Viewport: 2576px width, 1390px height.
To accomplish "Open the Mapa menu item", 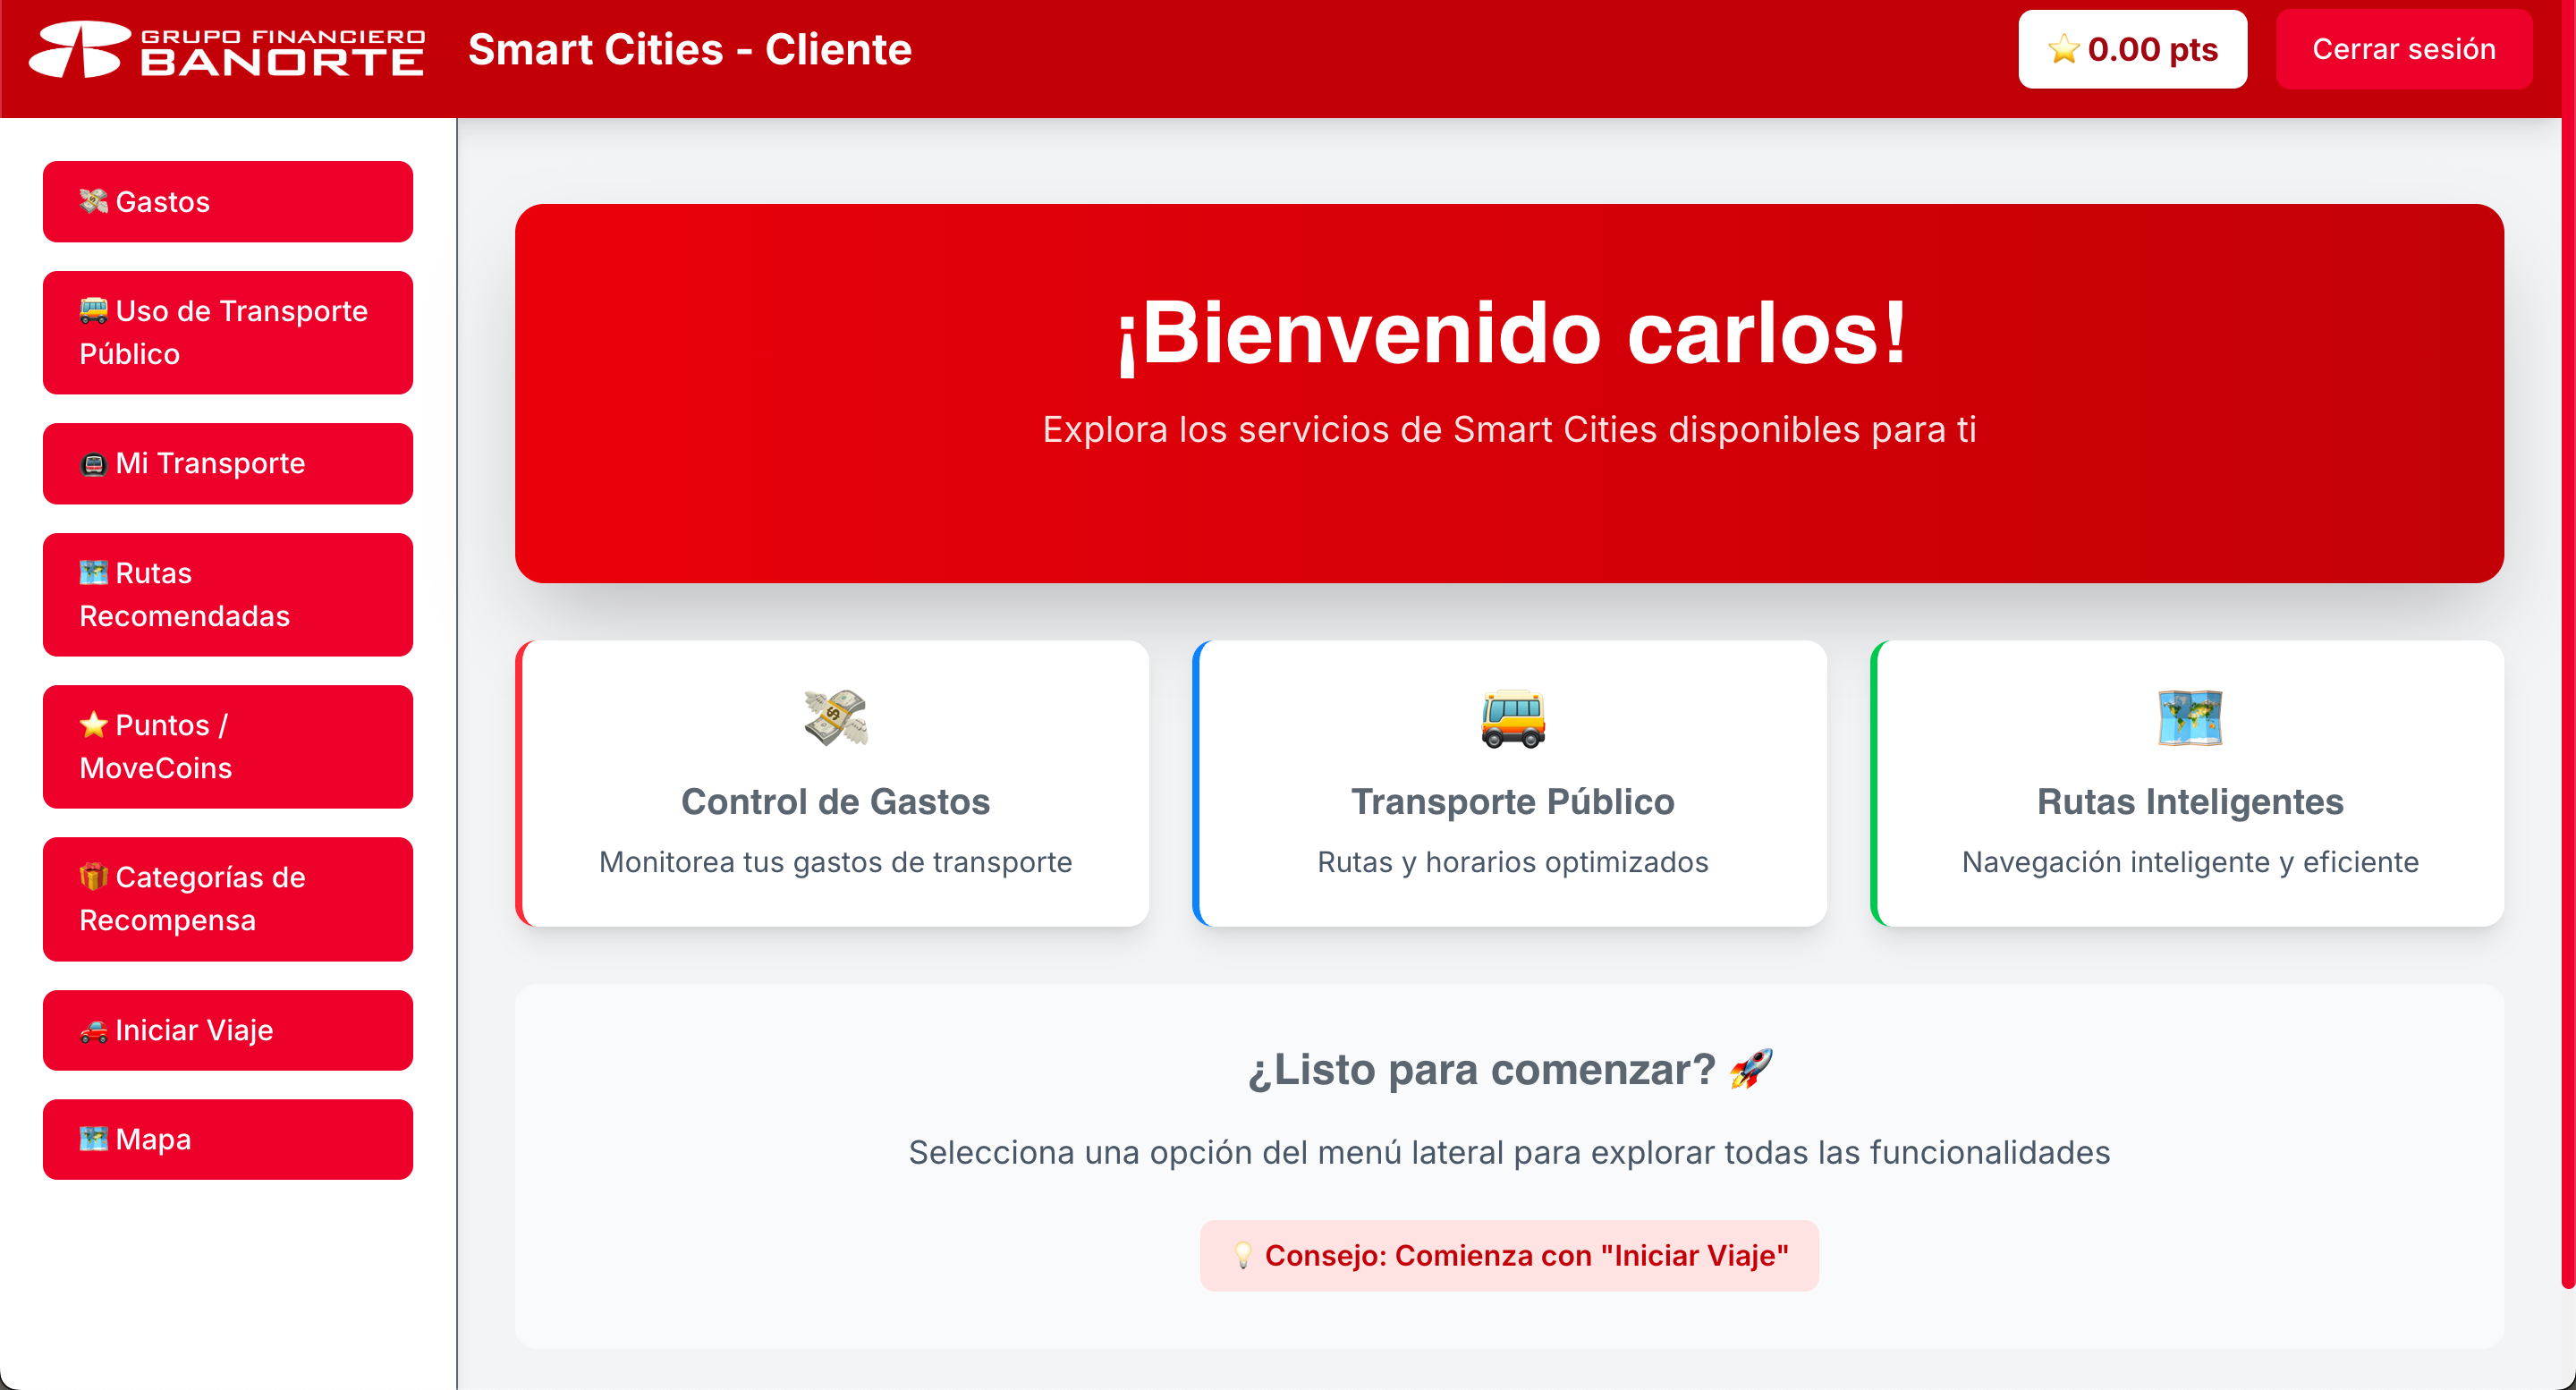I will (228, 1140).
